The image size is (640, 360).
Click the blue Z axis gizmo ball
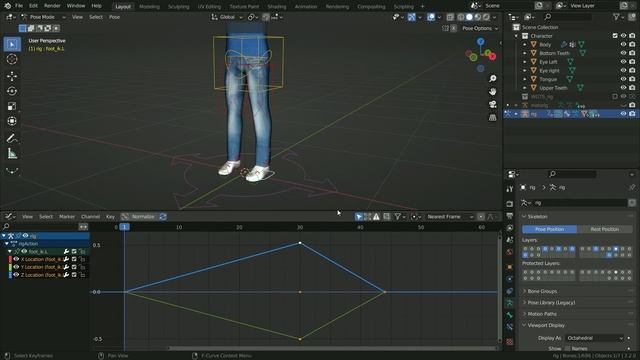click(480, 42)
